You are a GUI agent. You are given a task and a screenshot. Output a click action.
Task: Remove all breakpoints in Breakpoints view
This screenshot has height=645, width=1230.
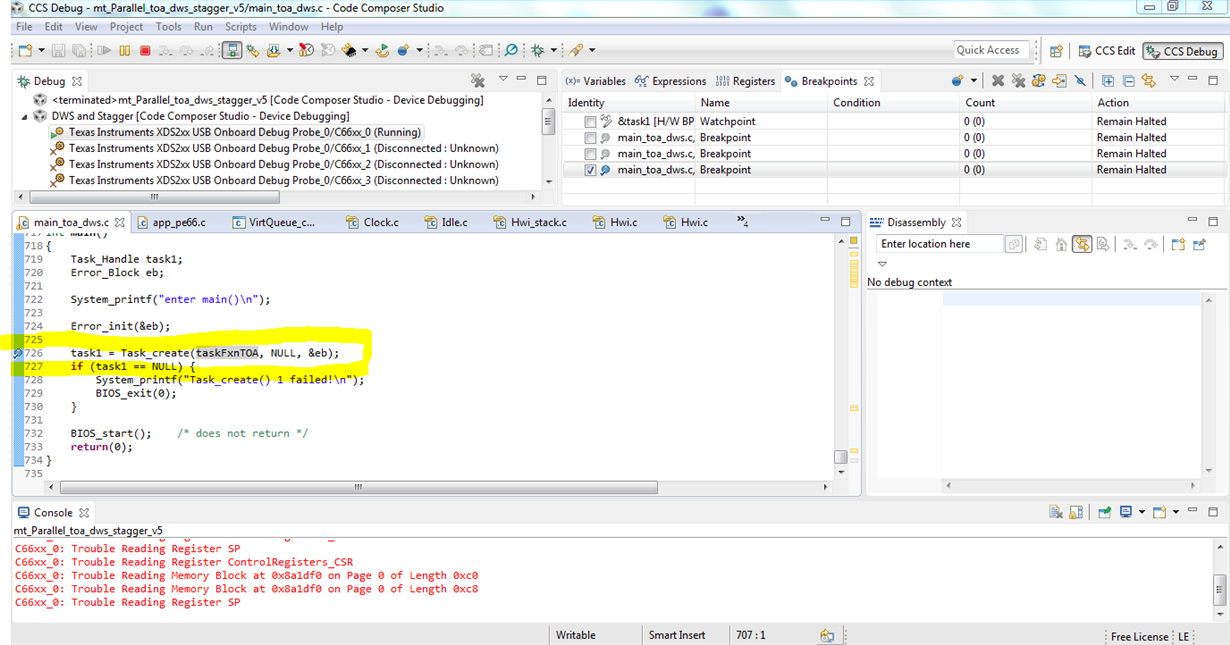(1018, 81)
